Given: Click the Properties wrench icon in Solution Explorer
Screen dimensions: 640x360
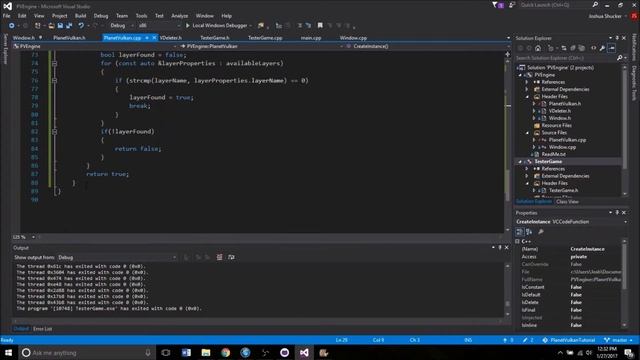Looking at the screenshot, I should pos(602,48).
